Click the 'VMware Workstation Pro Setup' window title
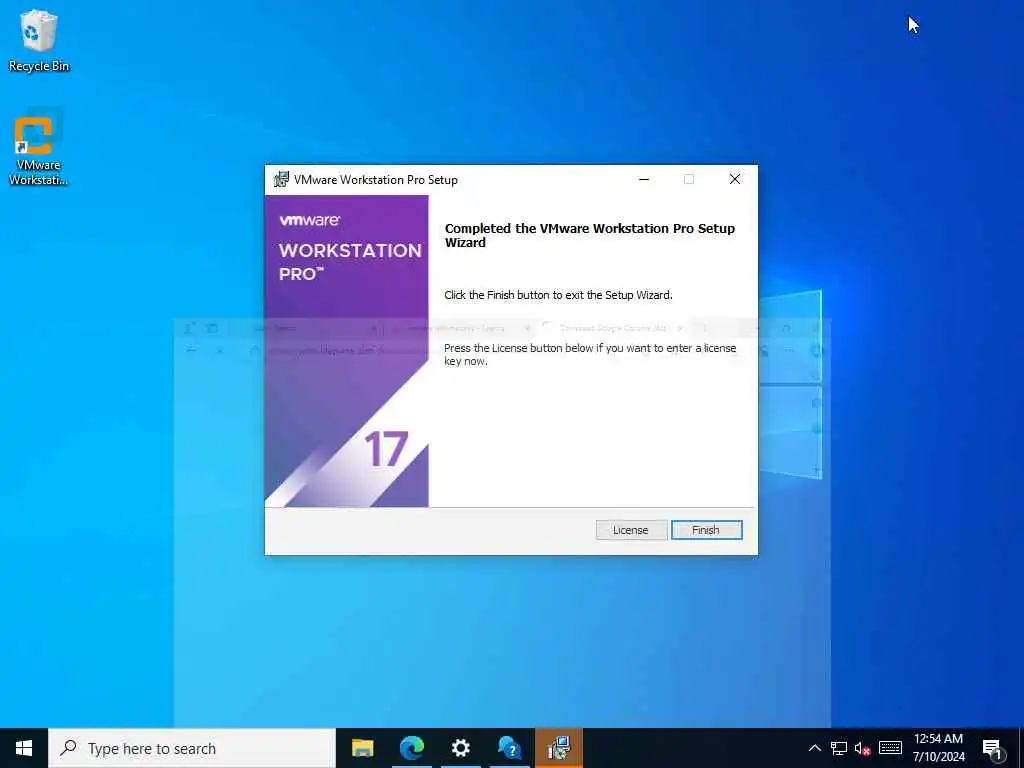This screenshot has width=1024, height=768. coord(376,180)
